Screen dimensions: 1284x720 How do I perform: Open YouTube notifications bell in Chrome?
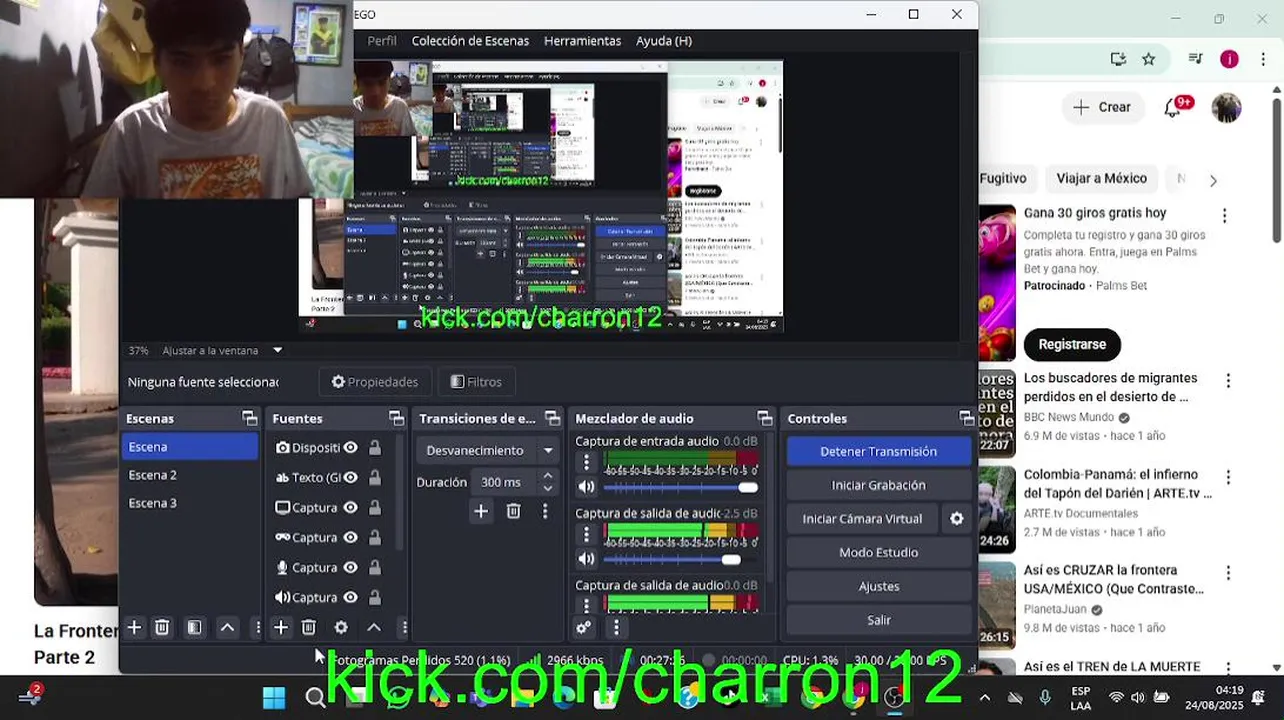(x=1174, y=107)
